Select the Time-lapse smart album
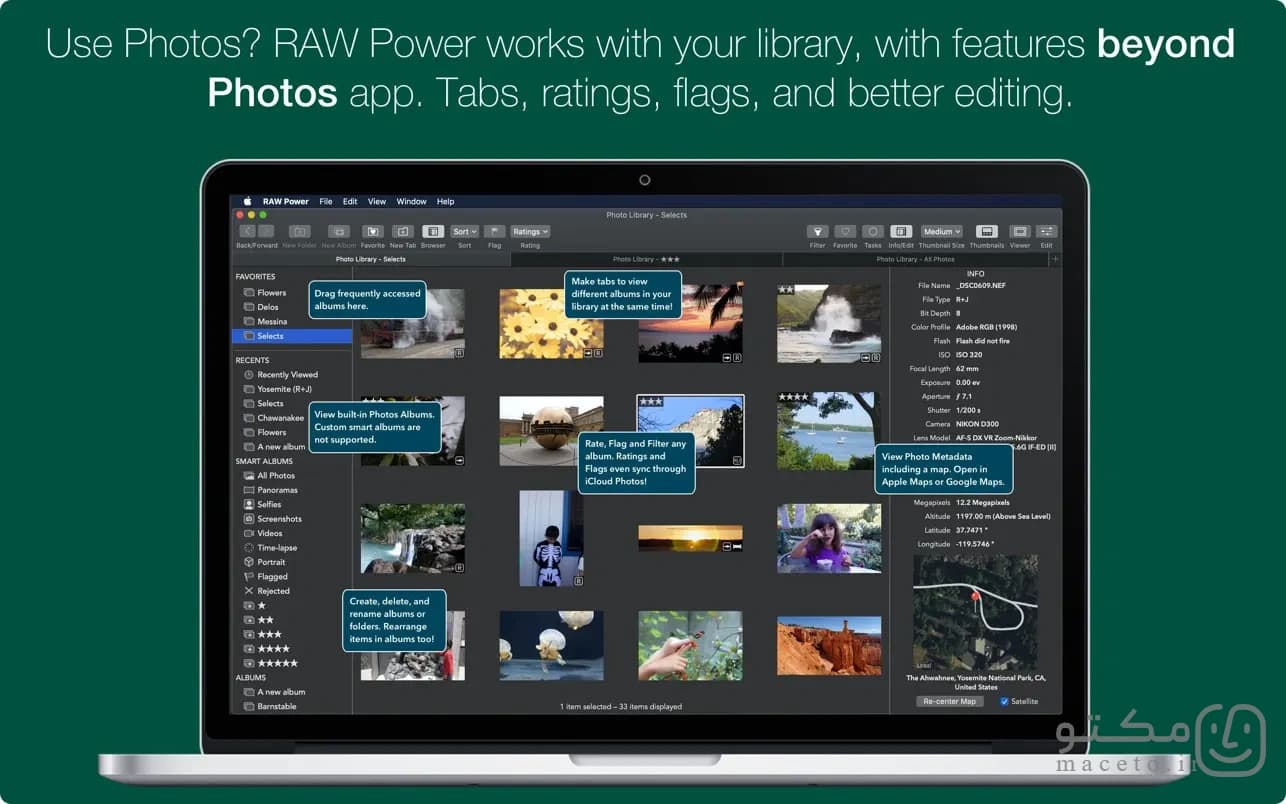This screenshot has height=804, width=1286. coord(270,548)
